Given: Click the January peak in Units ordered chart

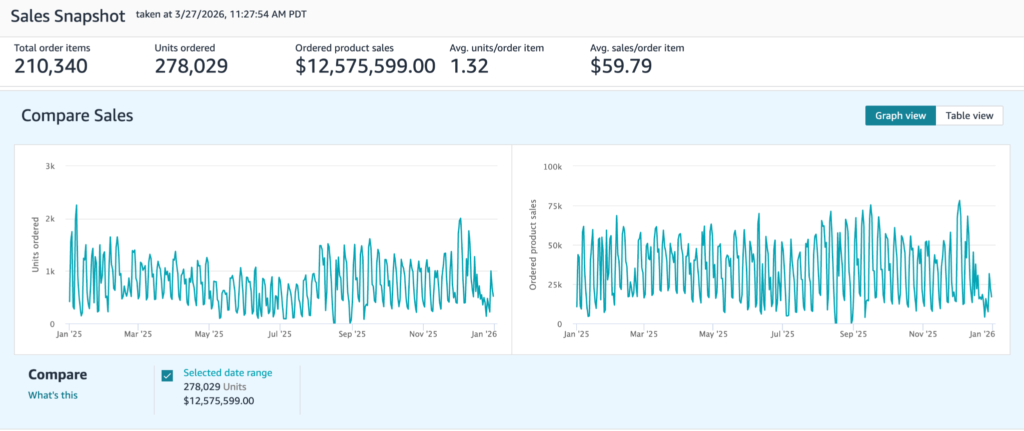Looking at the screenshot, I should pos(77,206).
